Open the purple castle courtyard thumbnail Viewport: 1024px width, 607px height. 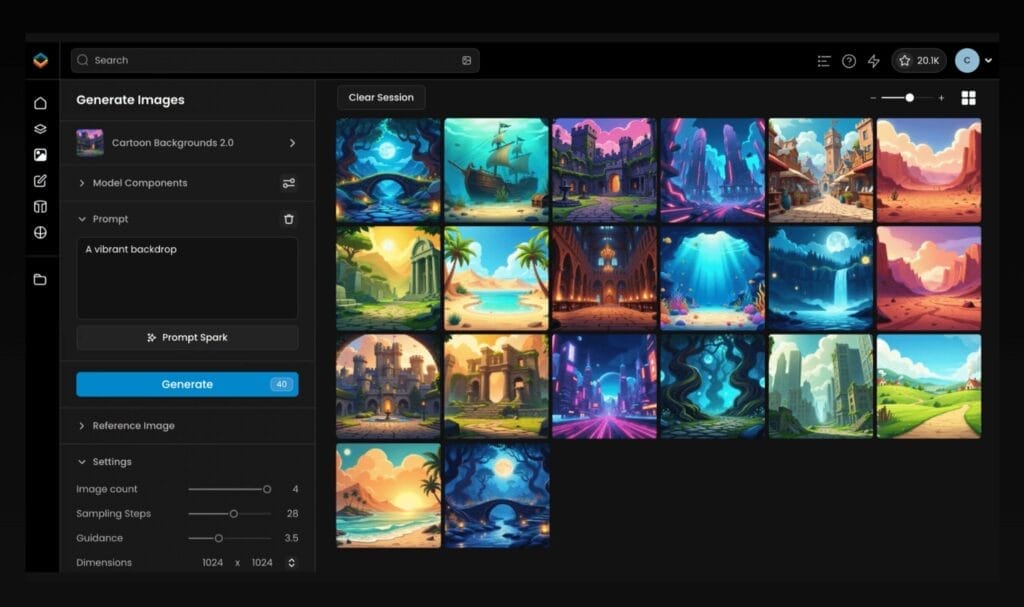pos(605,171)
